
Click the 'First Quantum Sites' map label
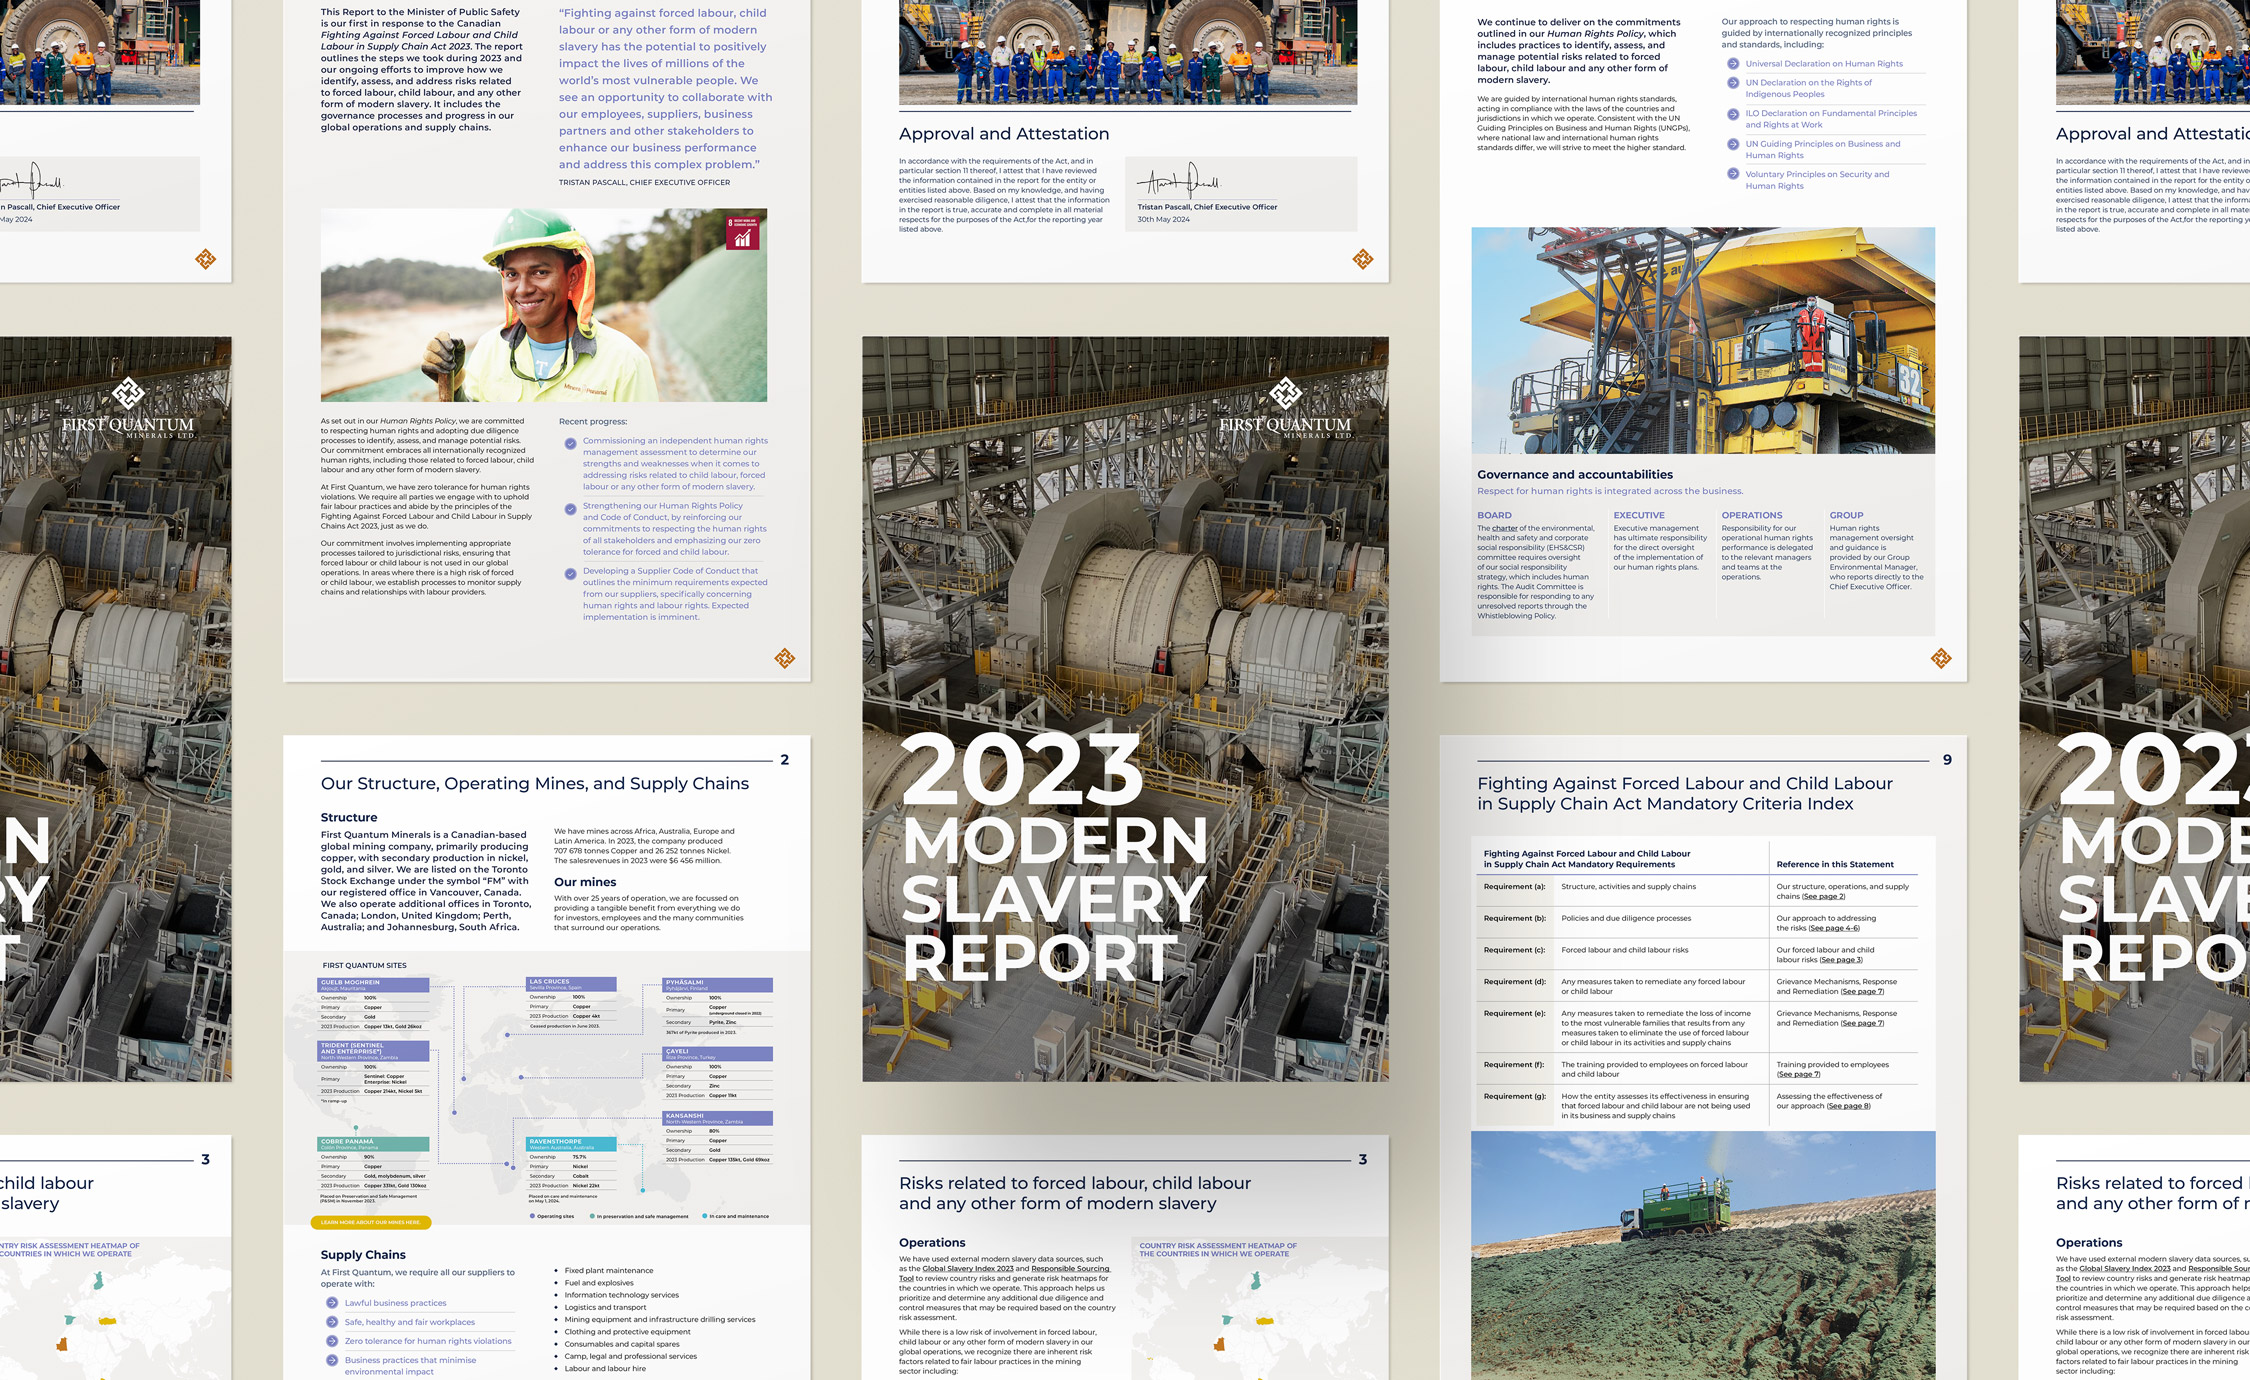coord(365,966)
